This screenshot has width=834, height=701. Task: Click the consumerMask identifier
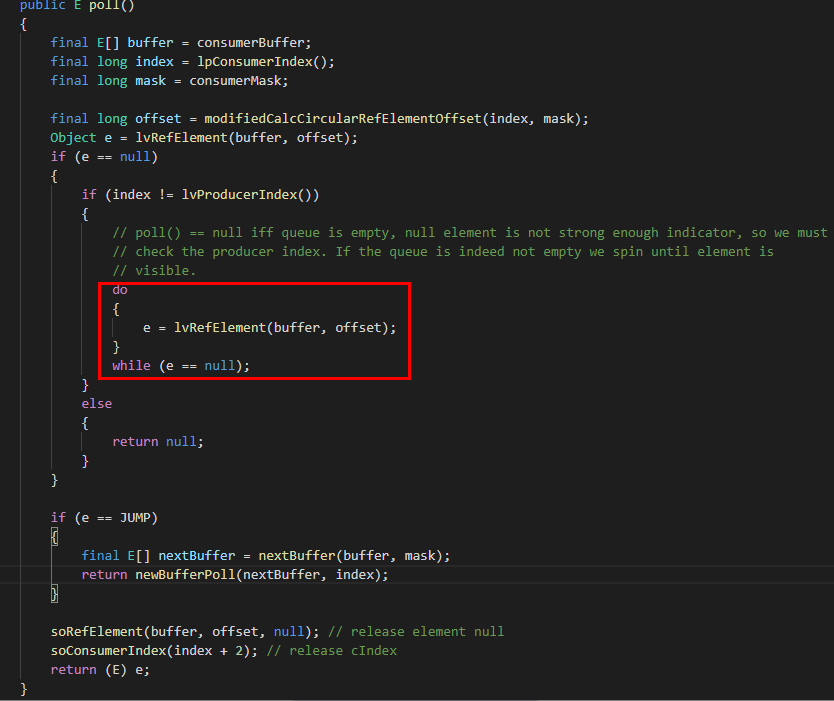coord(235,81)
